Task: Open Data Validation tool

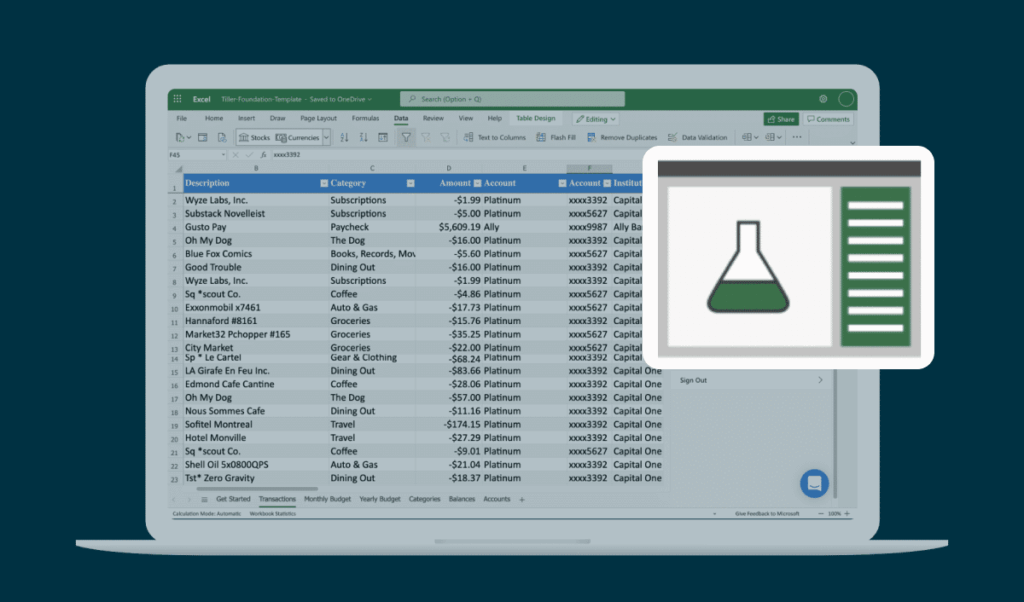Action: pyautogui.click(x=697, y=137)
